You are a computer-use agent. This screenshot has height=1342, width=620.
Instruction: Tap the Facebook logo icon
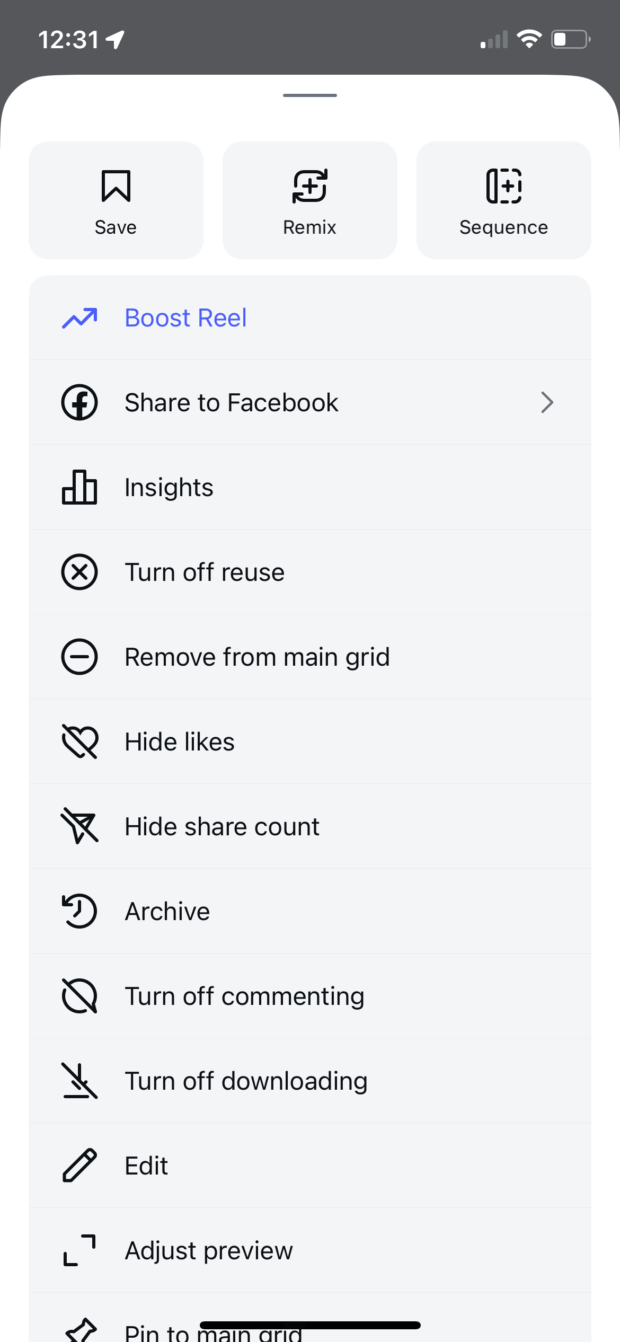(x=80, y=403)
